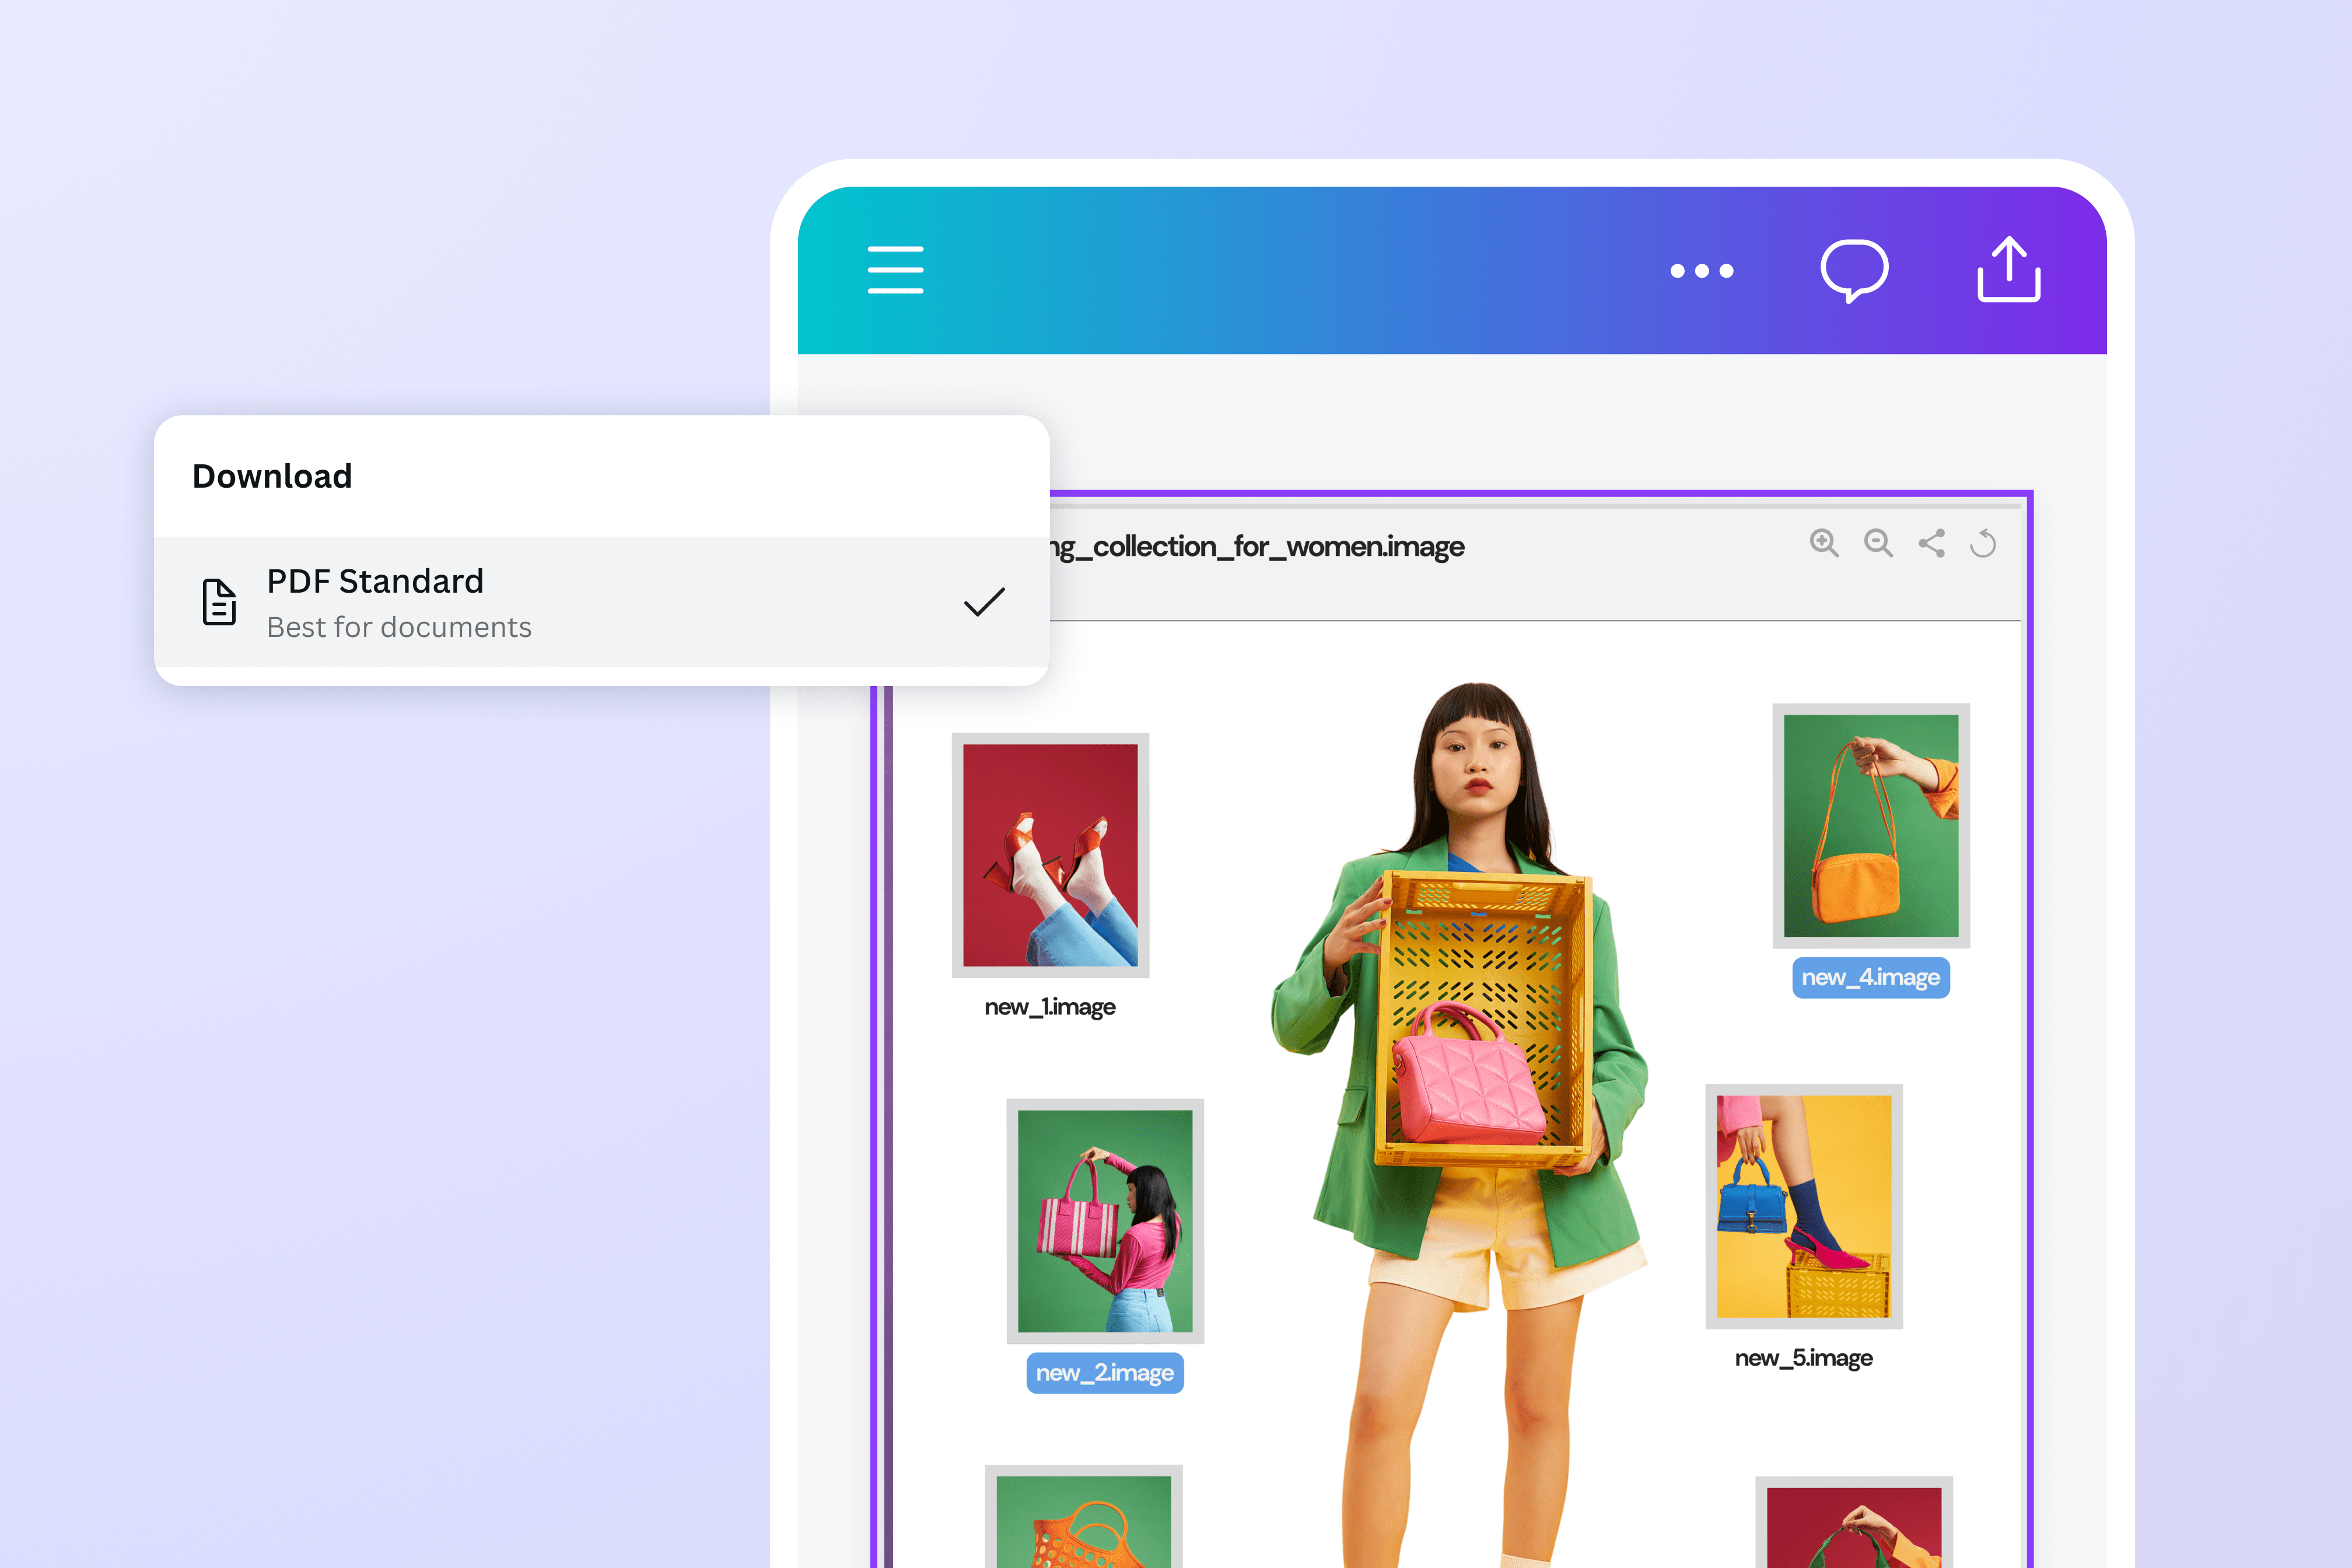Viewport: 2352px width, 1568px height.
Task: Click the new_1.image caption text
Action: pos(1049,1007)
